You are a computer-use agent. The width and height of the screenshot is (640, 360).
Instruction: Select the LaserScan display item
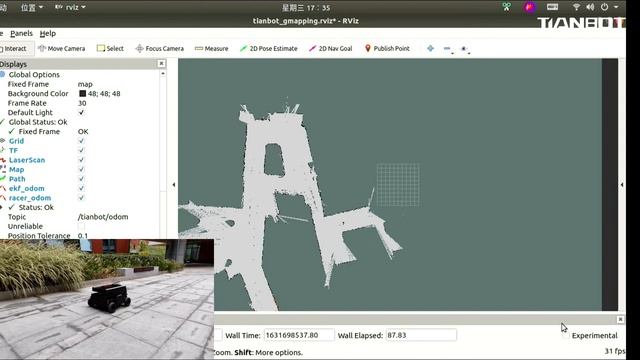(27, 160)
